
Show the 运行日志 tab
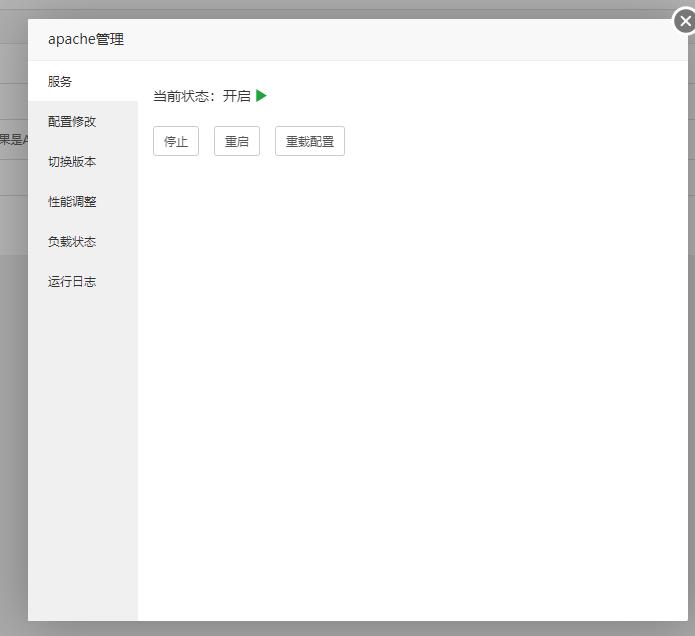[x=72, y=281]
